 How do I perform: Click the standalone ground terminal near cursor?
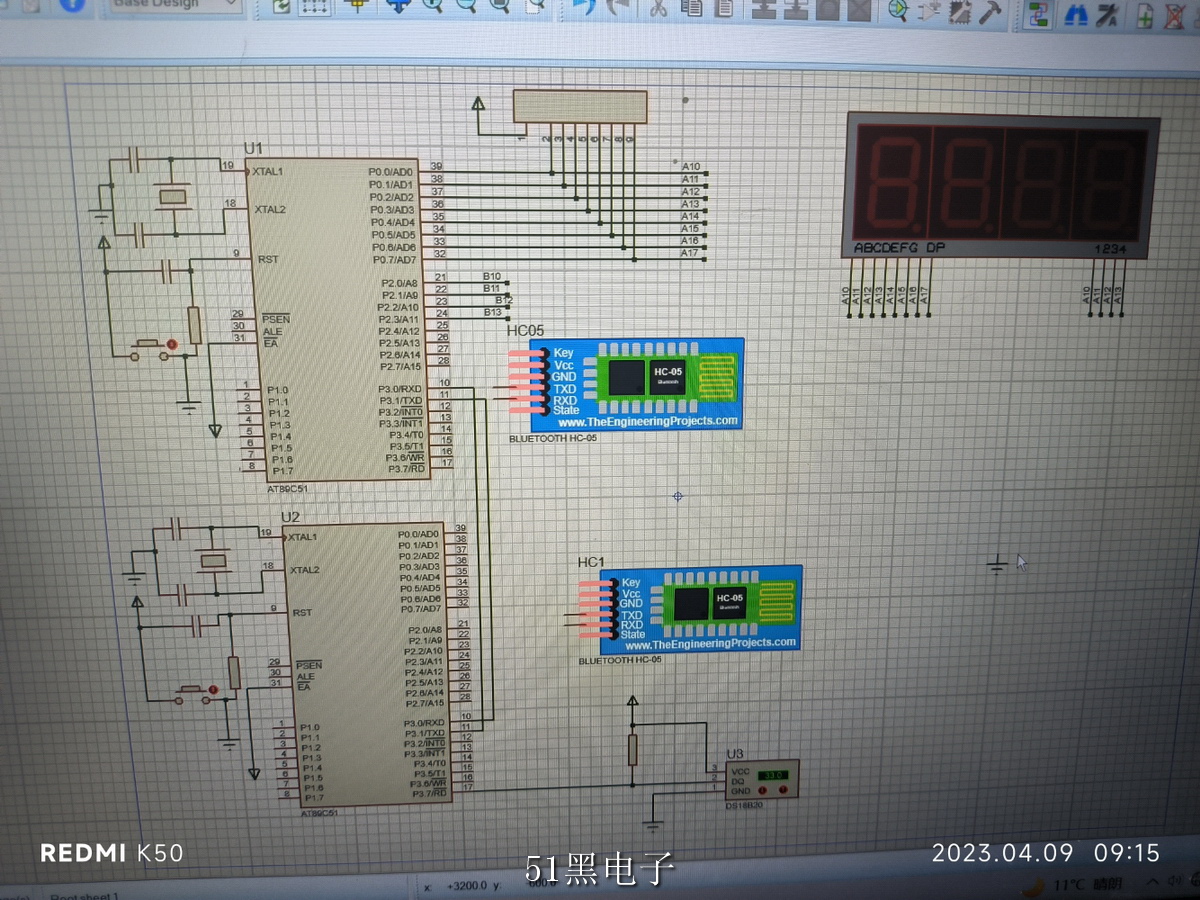point(997,563)
